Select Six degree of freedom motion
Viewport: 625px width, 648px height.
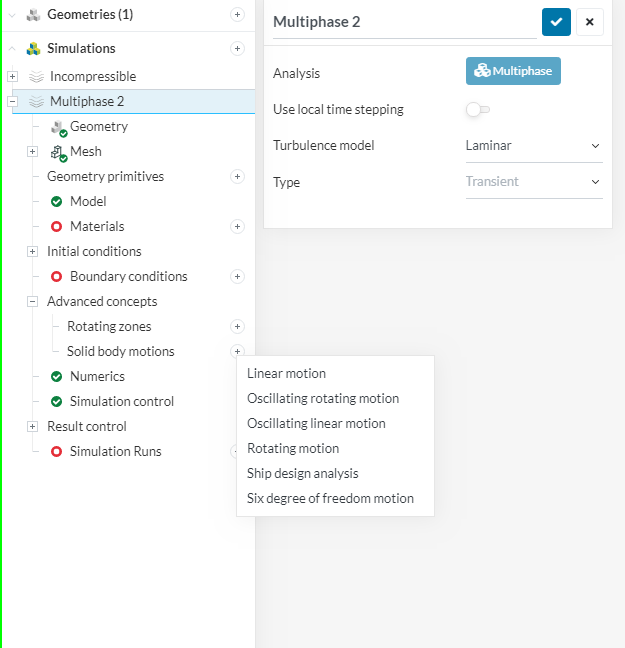click(330, 499)
